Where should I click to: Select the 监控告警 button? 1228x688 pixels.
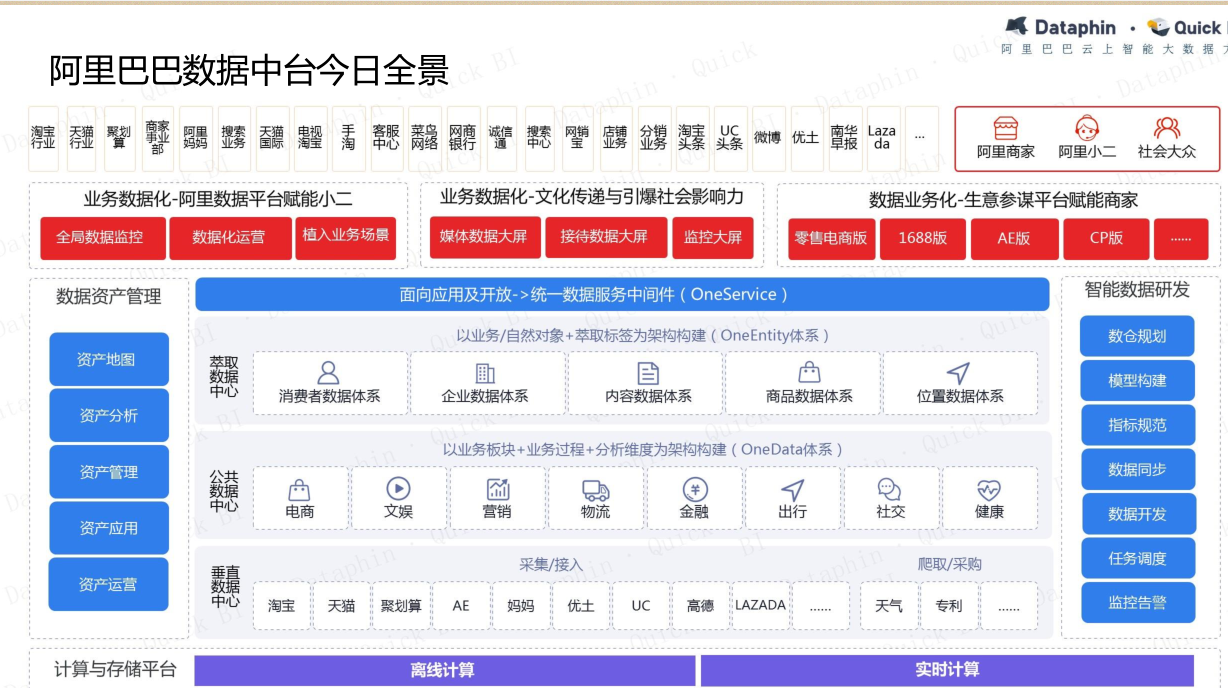[1137, 603]
